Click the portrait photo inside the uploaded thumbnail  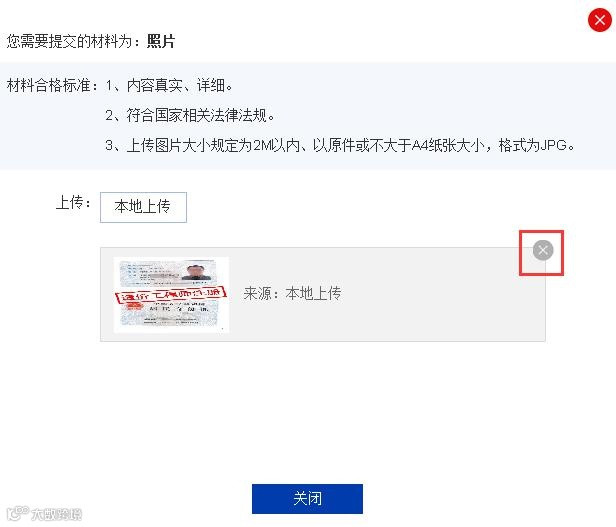coord(198,272)
